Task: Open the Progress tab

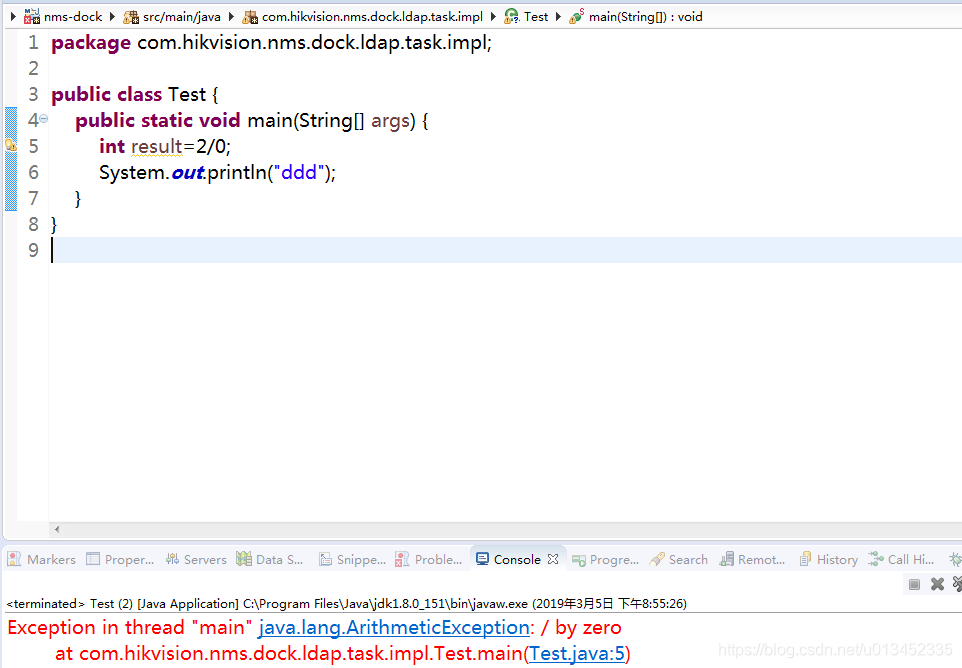Action: point(606,559)
